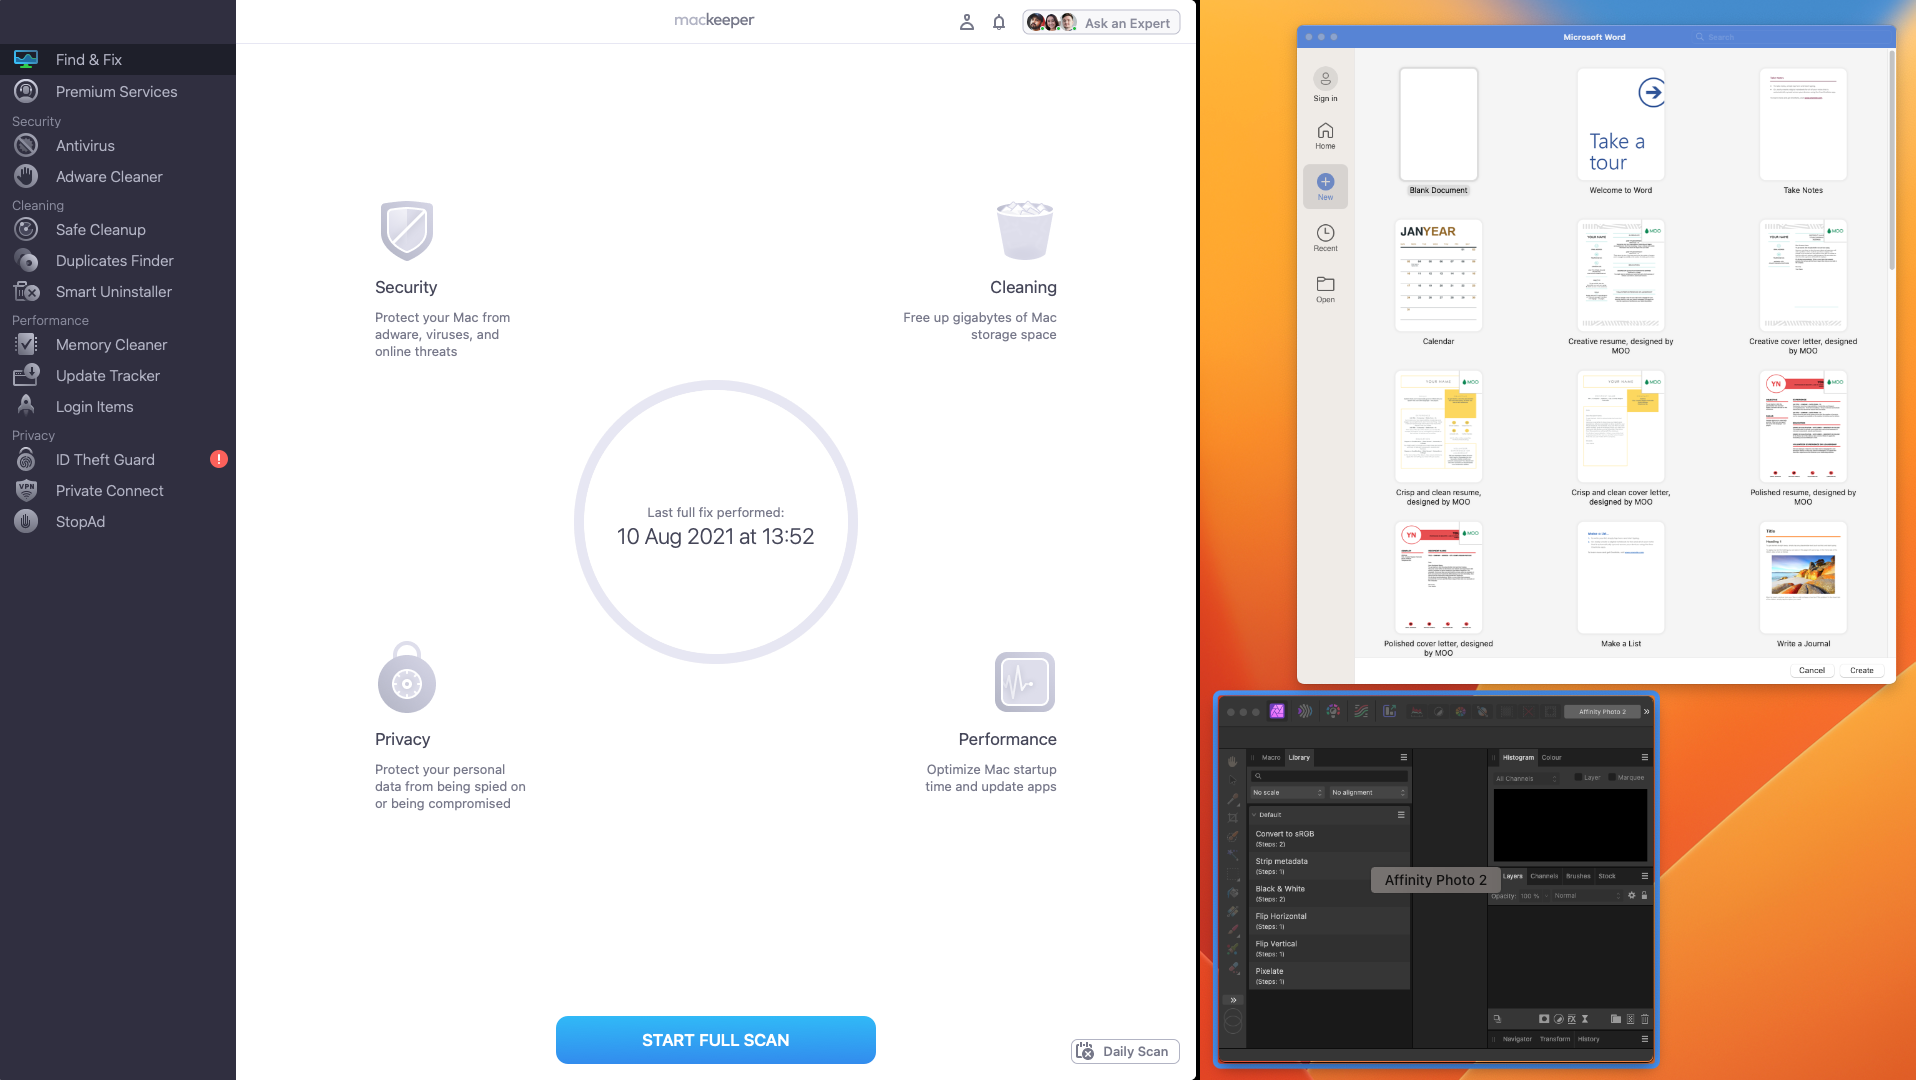This screenshot has height=1080, width=1916.
Task: Open the No alignment dropdown in Library
Action: pos(1368,792)
